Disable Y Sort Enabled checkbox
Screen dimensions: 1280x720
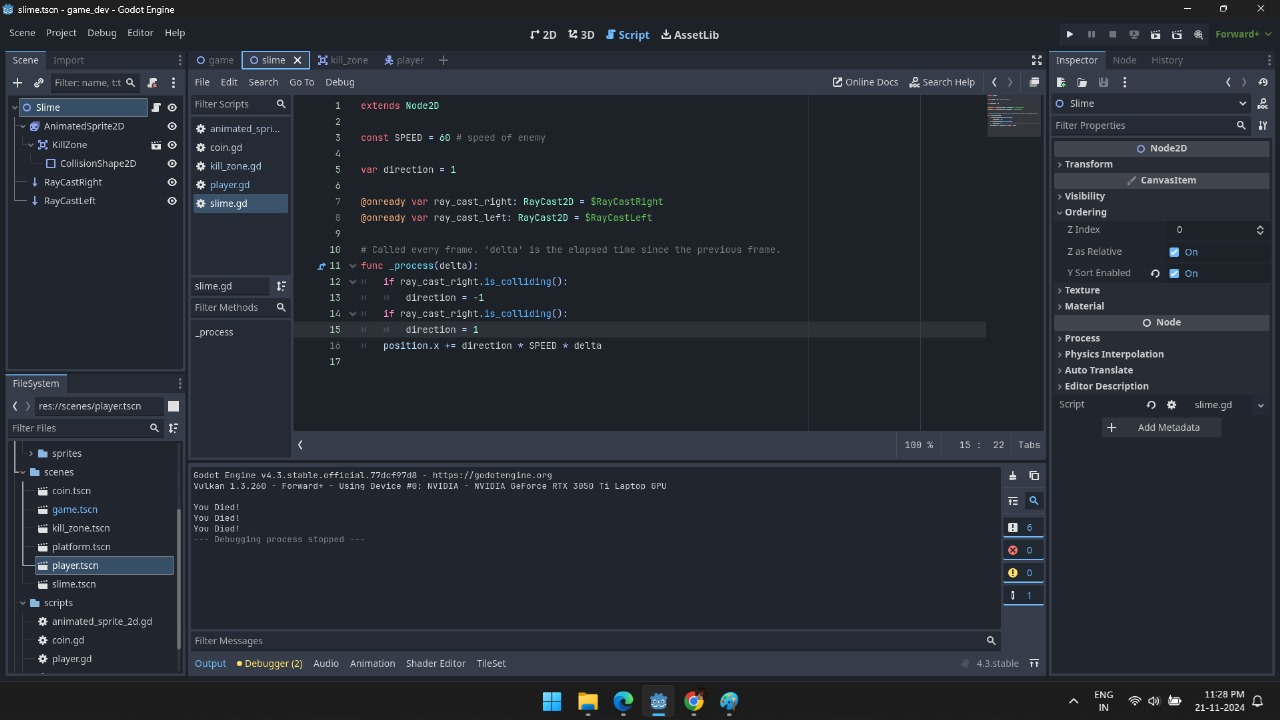[1174, 273]
